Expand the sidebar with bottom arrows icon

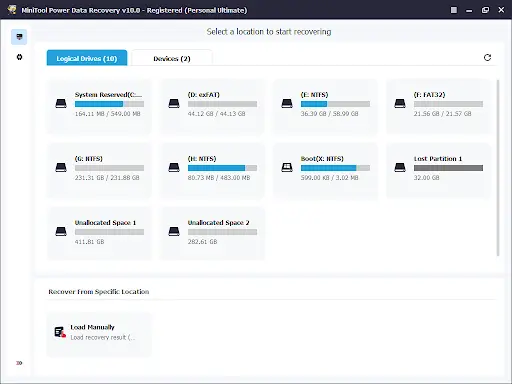(x=19, y=363)
